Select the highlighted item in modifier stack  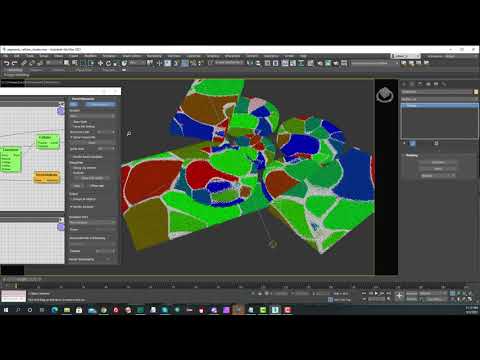439,106
